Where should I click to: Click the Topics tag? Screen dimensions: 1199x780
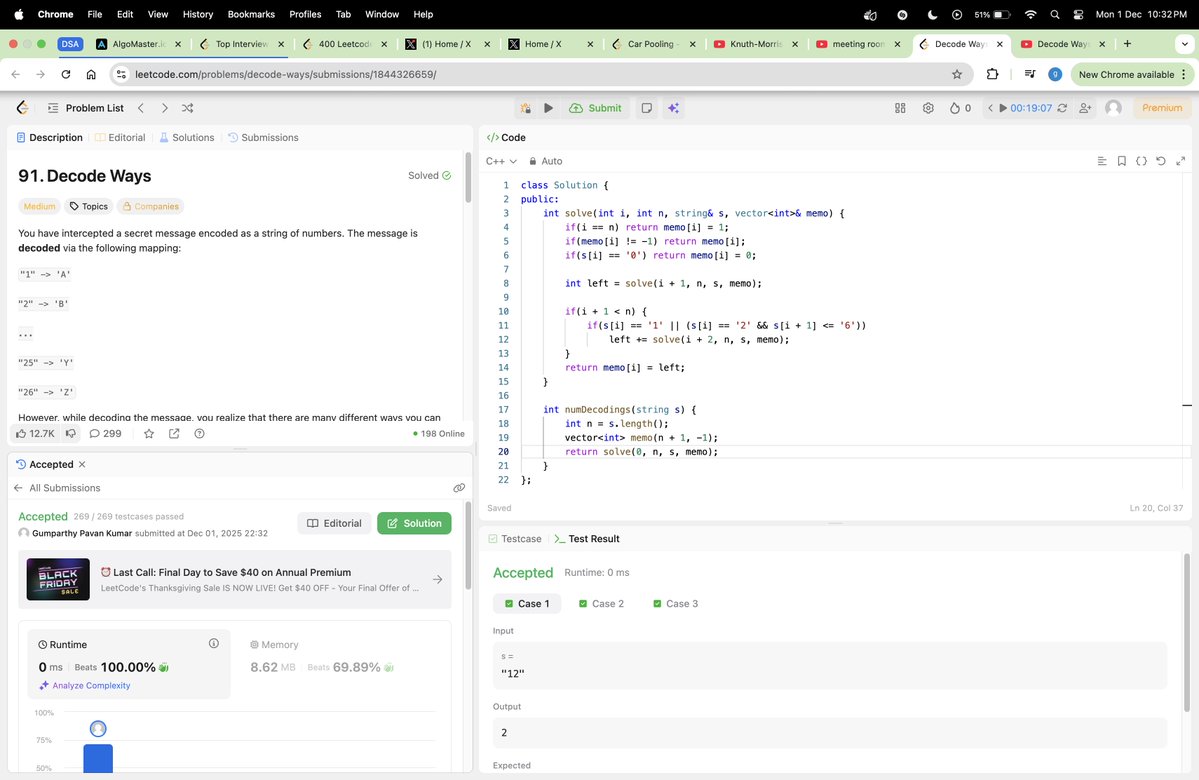(x=89, y=206)
